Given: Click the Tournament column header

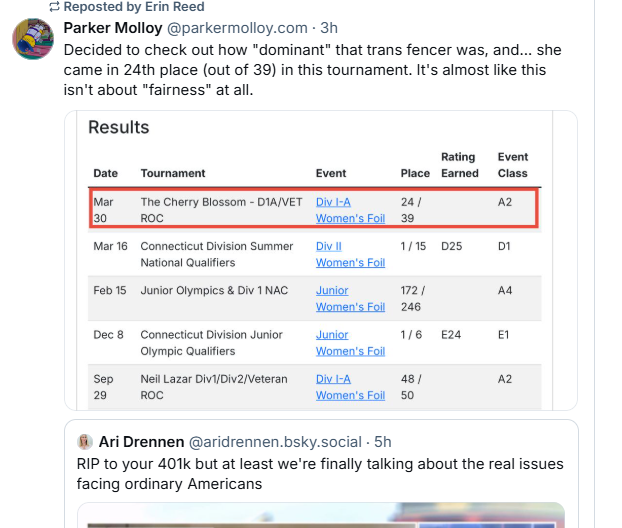Looking at the screenshot, I should tap(173, 173).
